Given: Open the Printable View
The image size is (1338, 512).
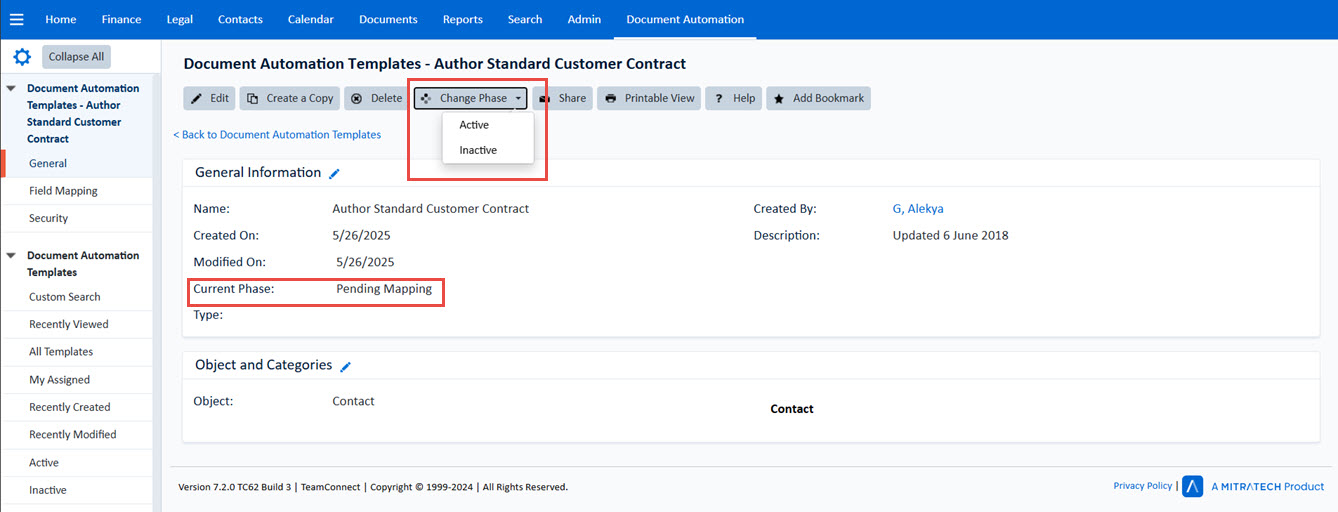Looking at the screenshot, I should (x=649, y=98).
